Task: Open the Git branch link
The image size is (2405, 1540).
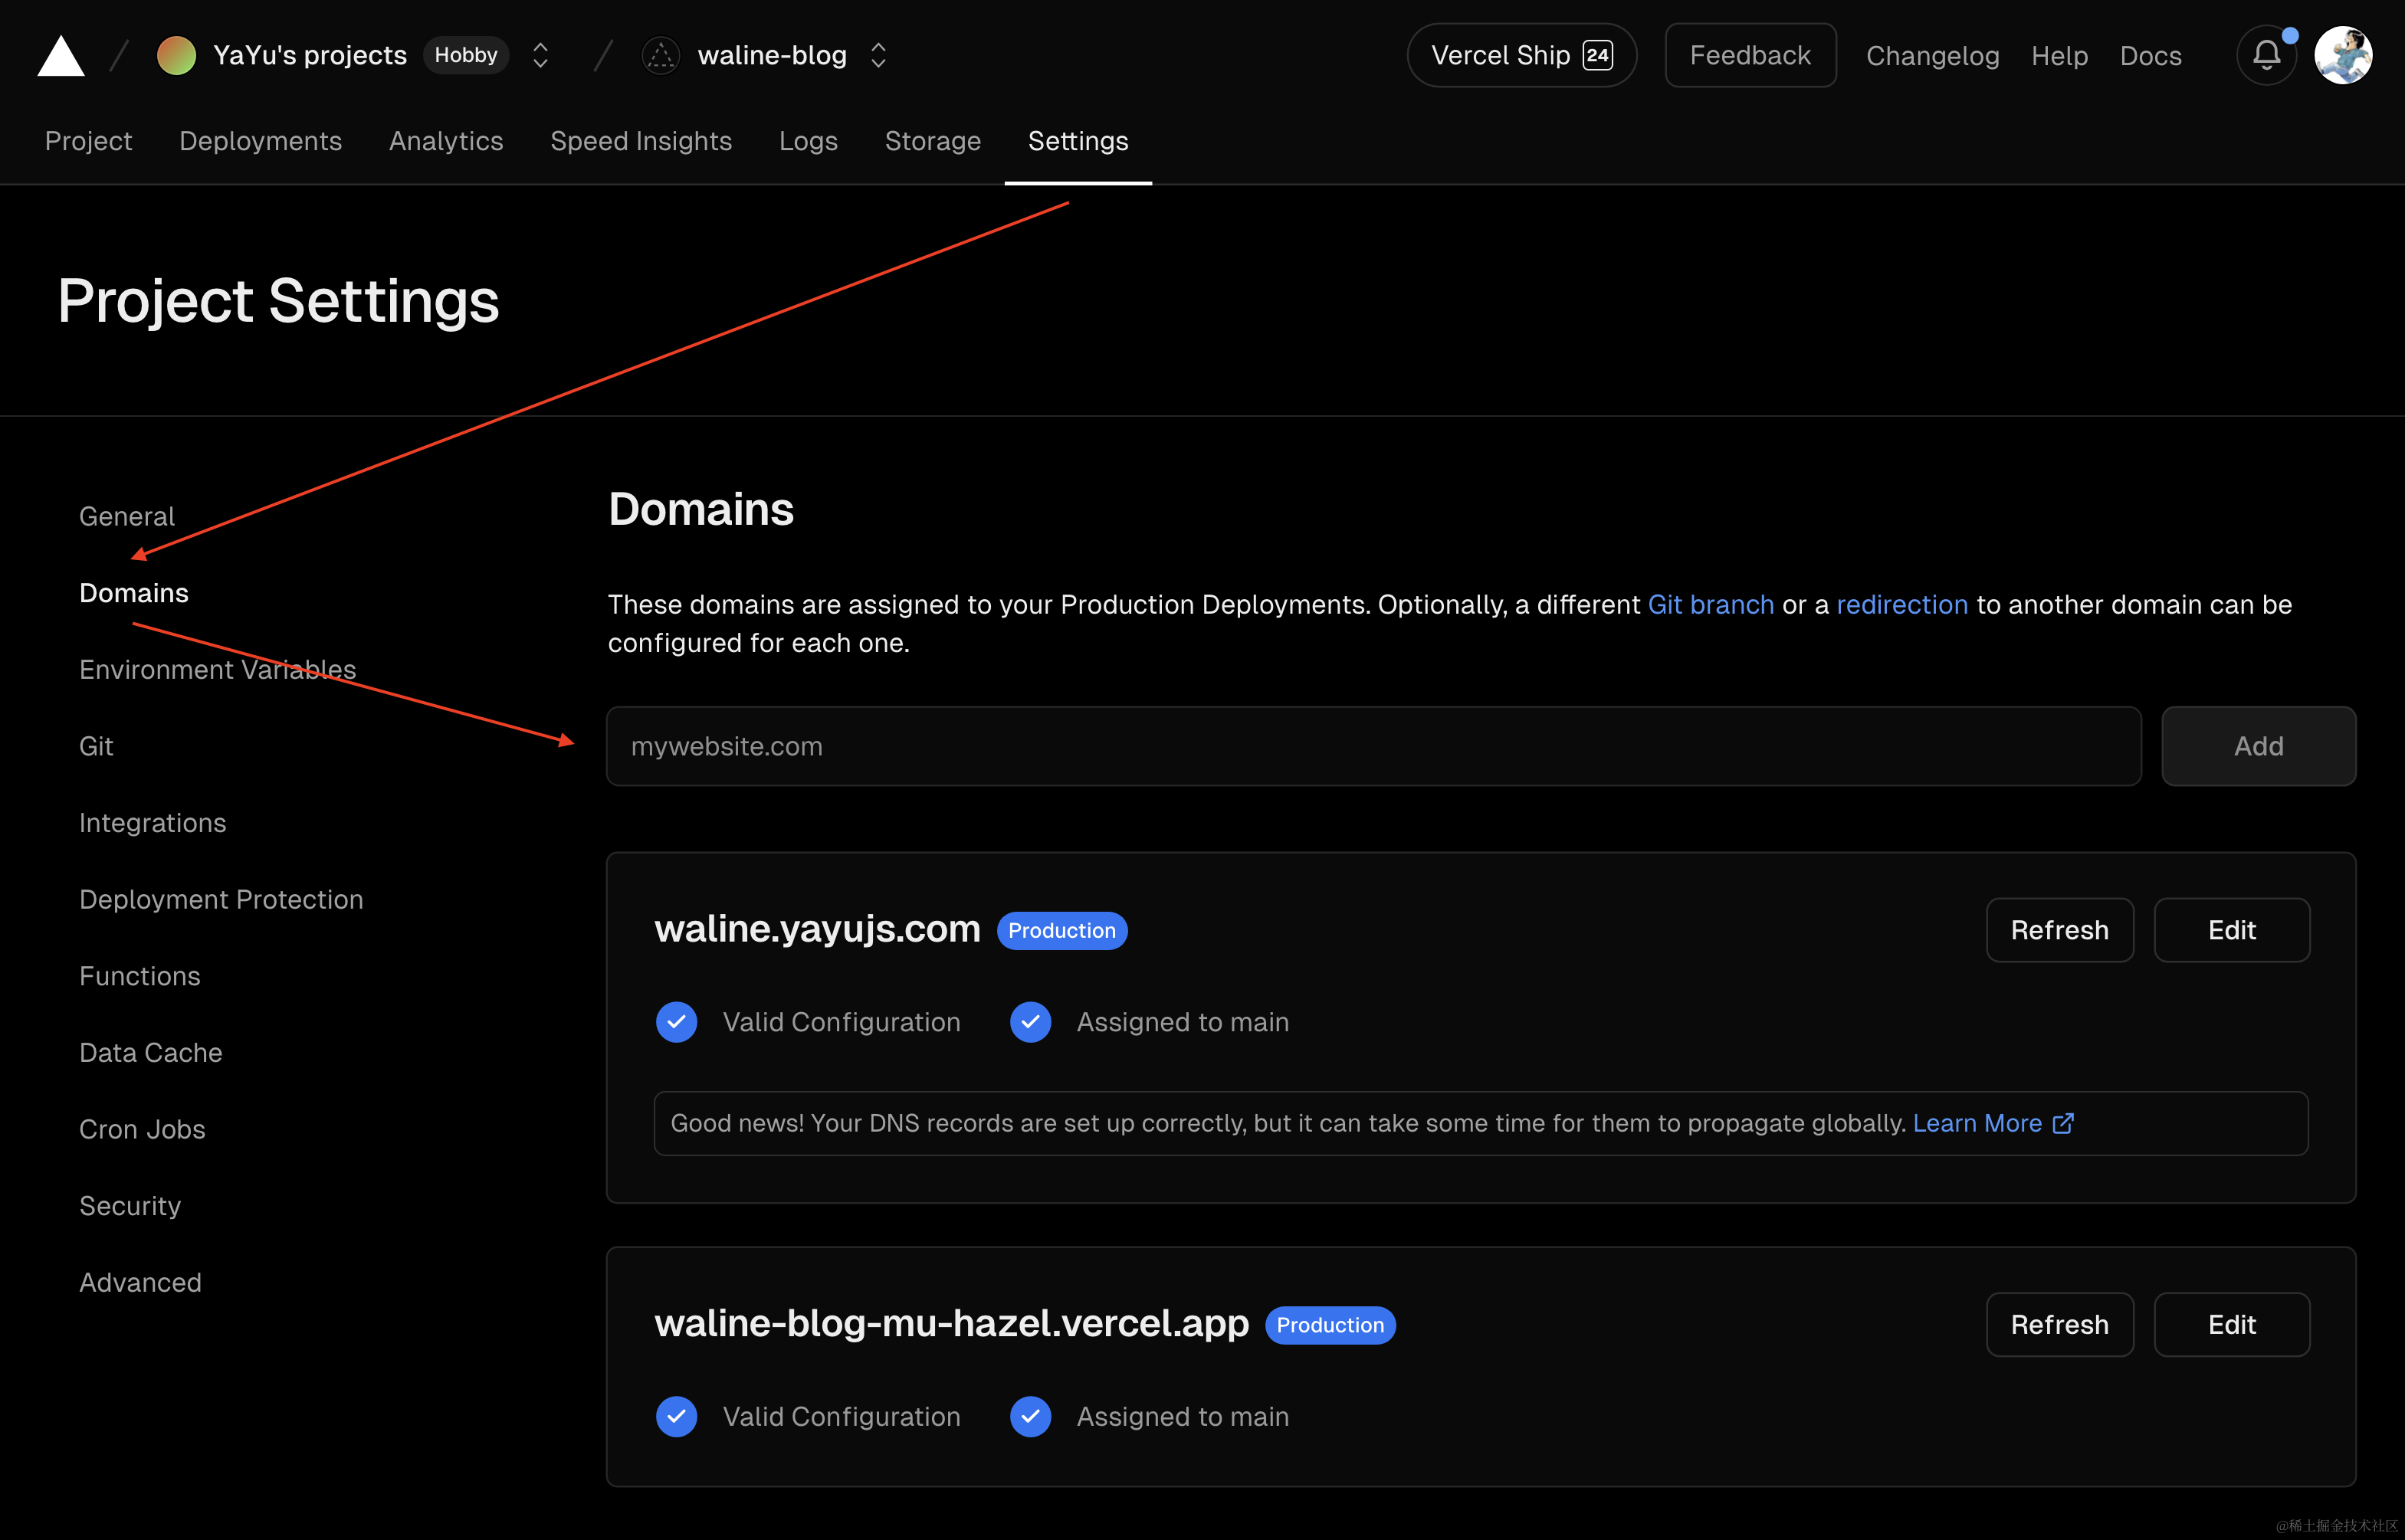Action: [x=1710, y=604]
